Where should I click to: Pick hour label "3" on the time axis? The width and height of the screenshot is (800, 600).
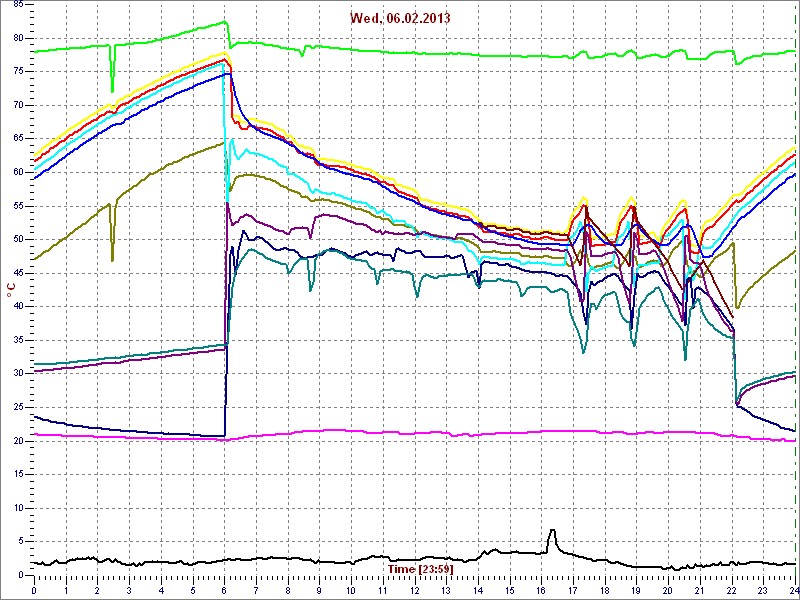tap(129, 591)
